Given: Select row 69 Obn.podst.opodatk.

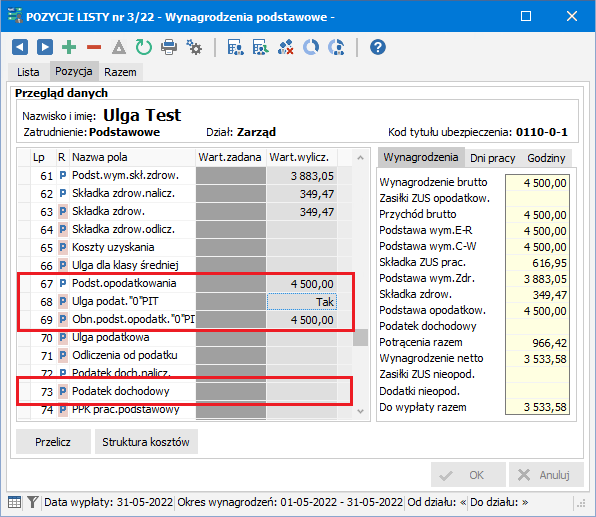Looking at the screenshot, I should 184,320.
